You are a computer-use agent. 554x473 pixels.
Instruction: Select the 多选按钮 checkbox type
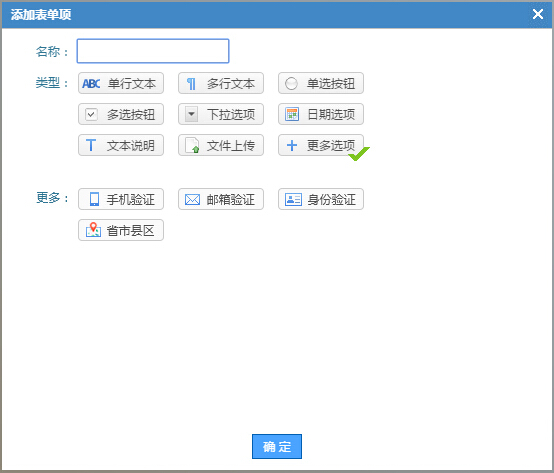[x=121, y=114]
